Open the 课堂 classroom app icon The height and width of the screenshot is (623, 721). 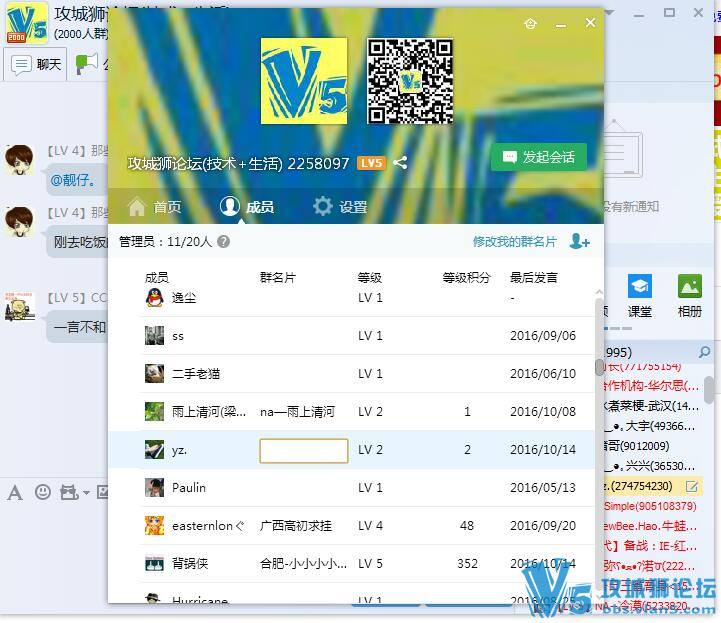(640, 294)
